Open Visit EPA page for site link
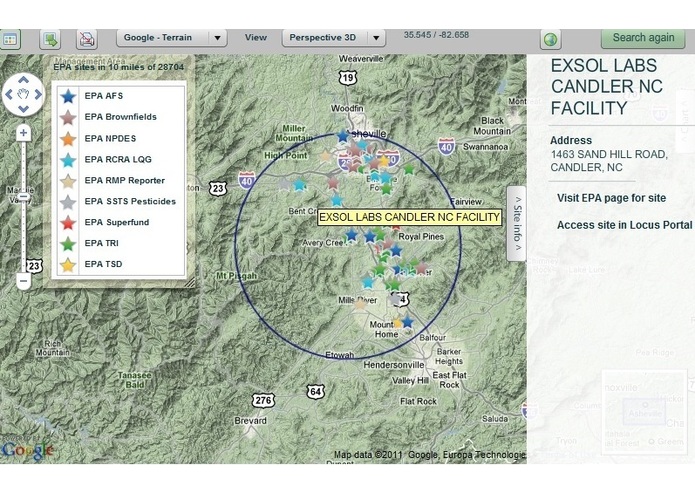The image size is (695, 494). 611,198
